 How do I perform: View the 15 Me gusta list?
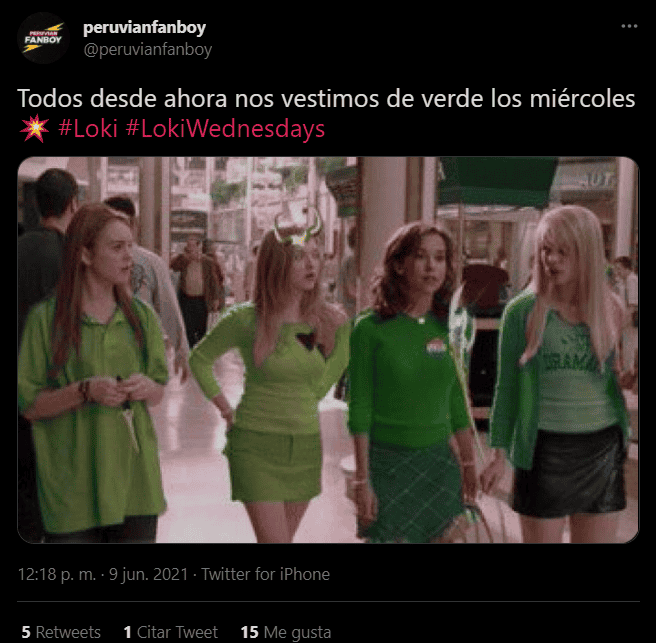pyautogui.click(x=286, y=632)
